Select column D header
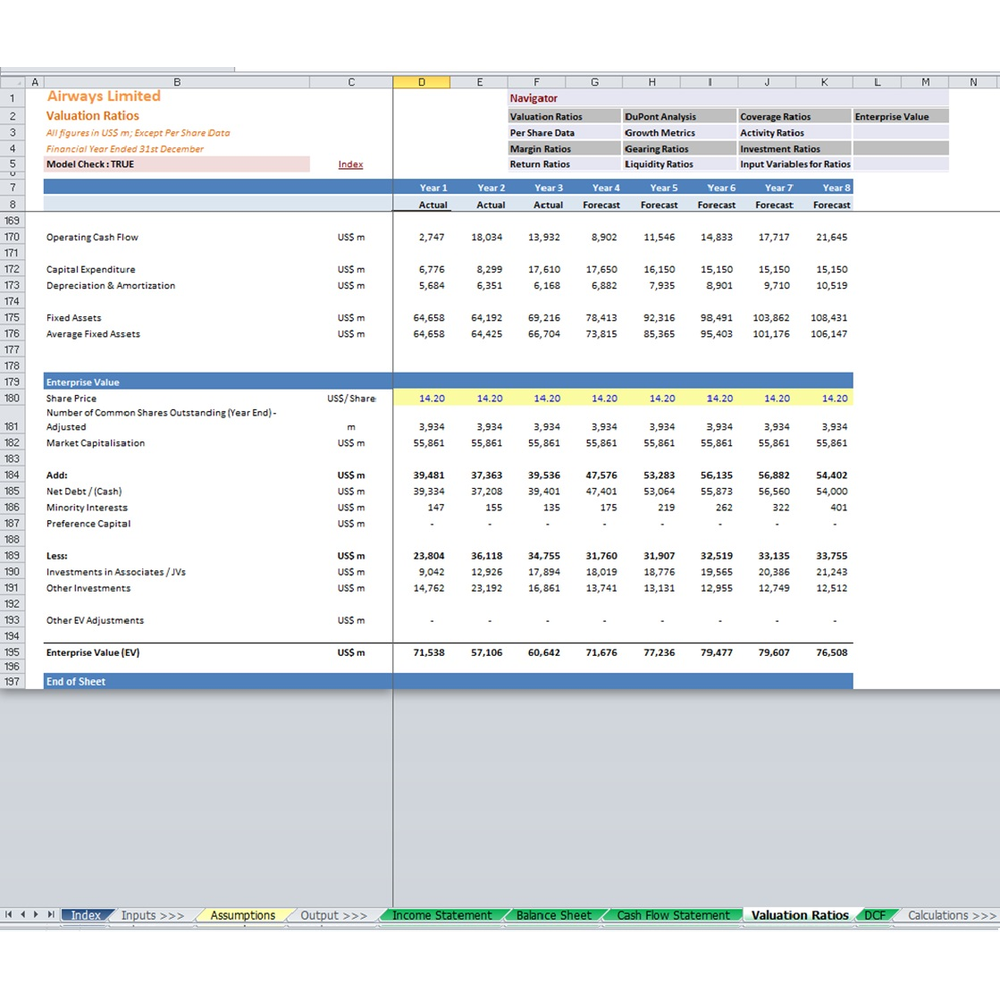This screenshot has height=1000, width=1000. click(x=422, y=82)
